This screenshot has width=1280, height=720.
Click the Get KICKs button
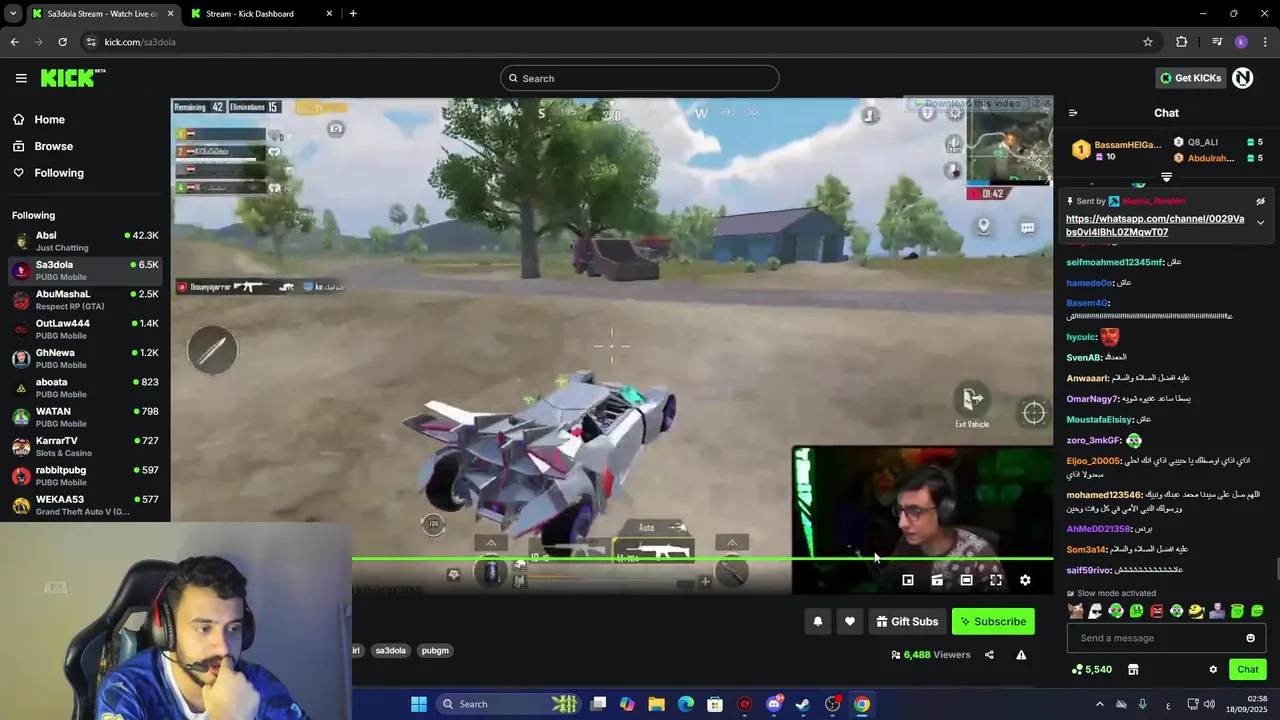coord(1190,78)
